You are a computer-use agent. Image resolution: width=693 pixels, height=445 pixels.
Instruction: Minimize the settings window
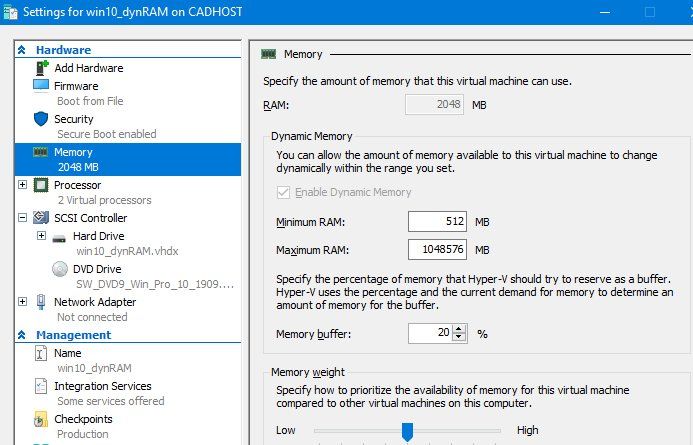(605, 12)
